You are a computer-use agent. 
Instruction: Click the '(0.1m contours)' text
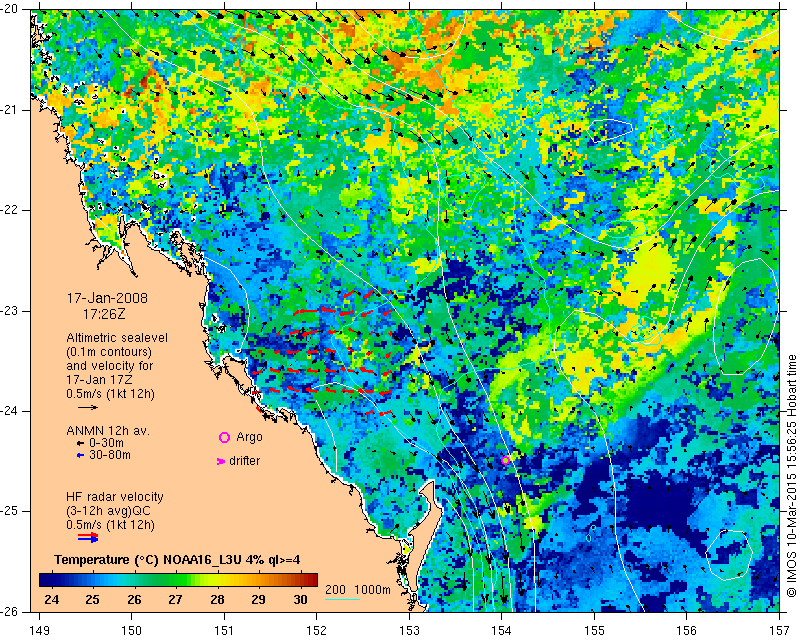109,352
